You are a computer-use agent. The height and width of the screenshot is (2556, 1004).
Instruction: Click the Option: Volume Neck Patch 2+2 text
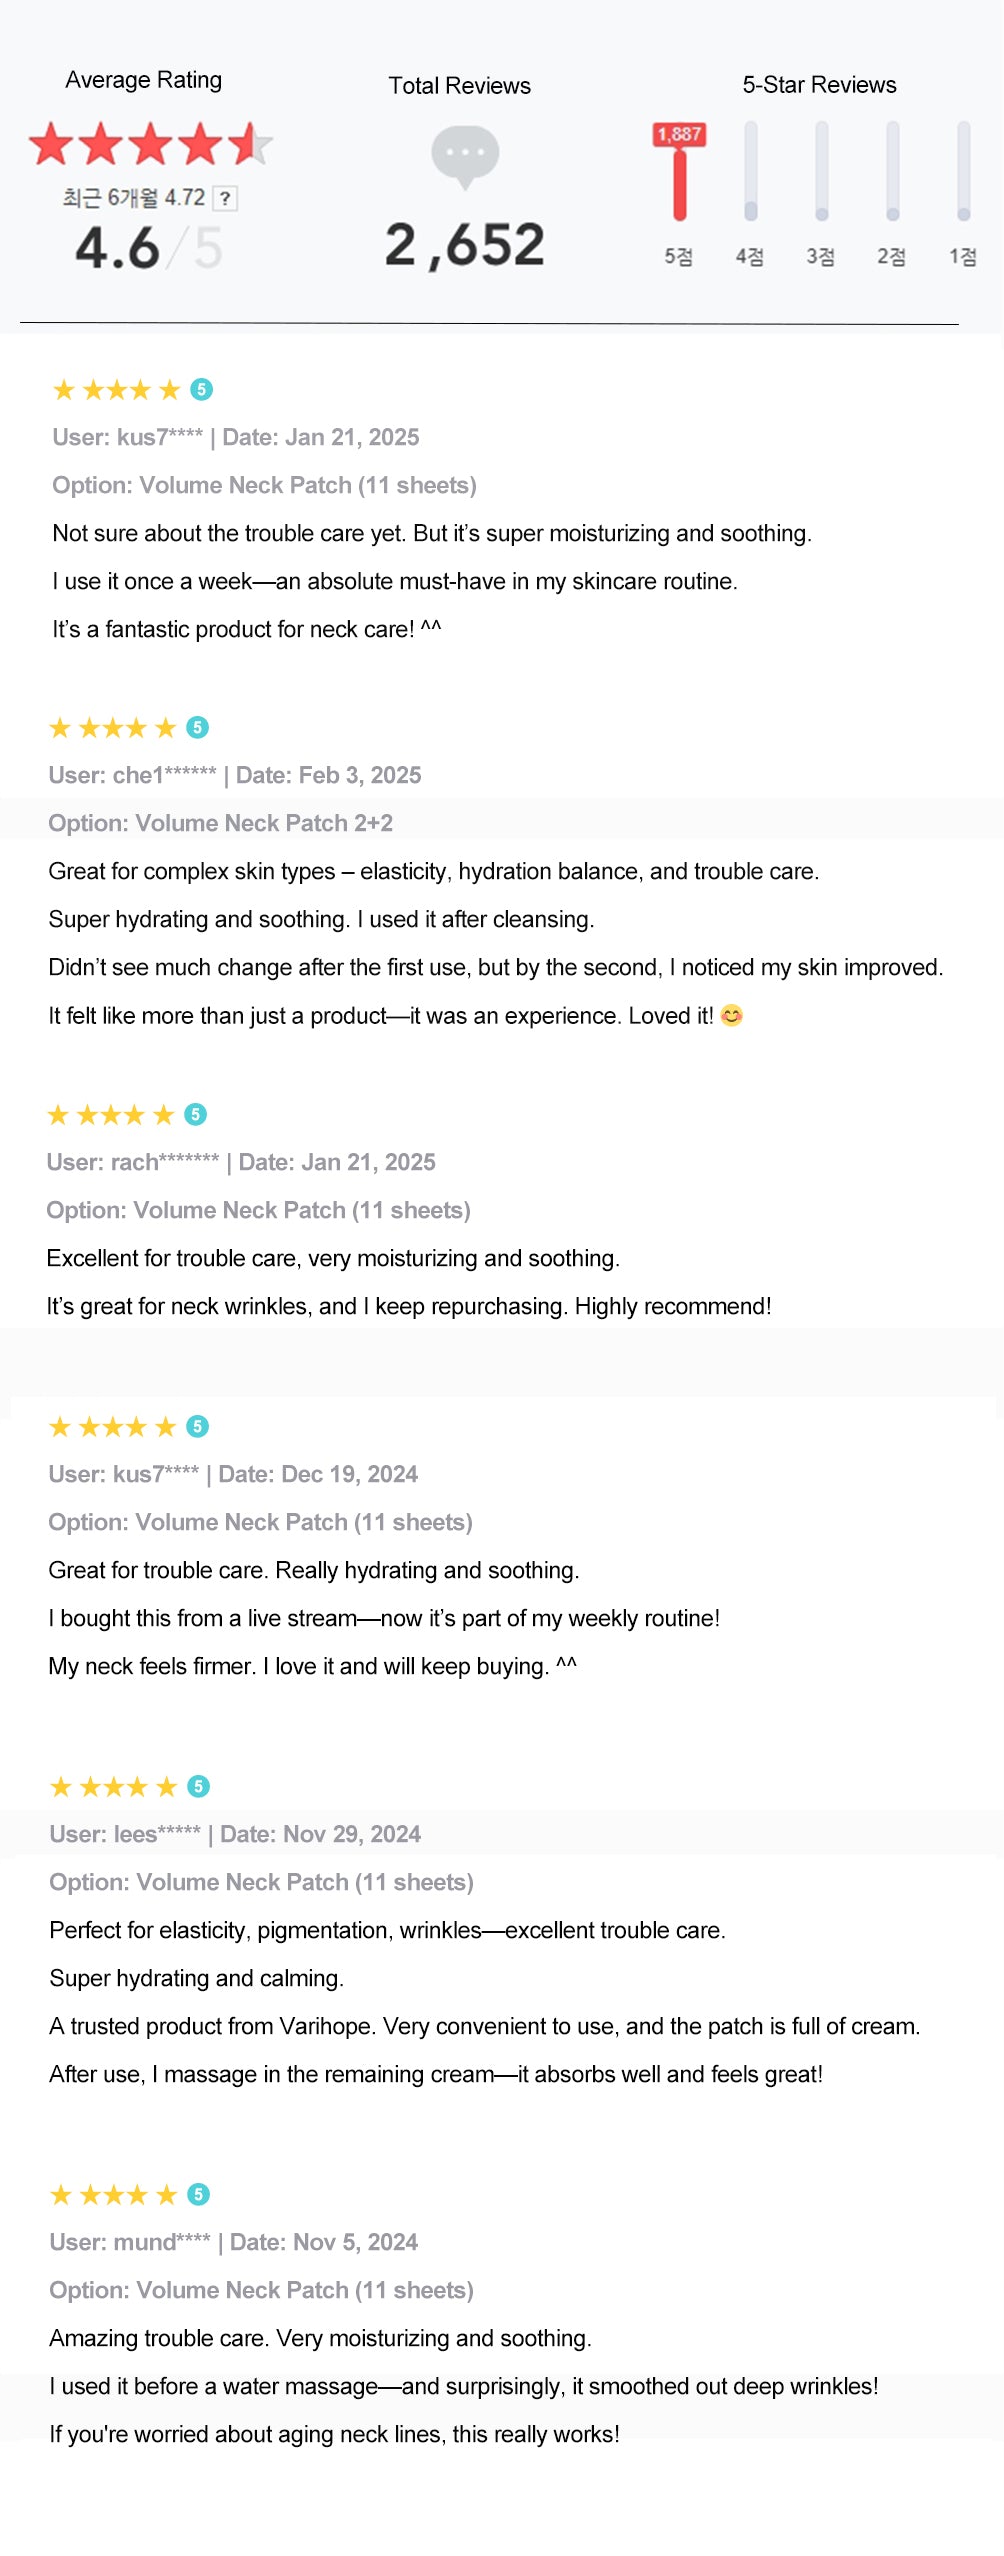pyautogui.click(x=221, y=823)
